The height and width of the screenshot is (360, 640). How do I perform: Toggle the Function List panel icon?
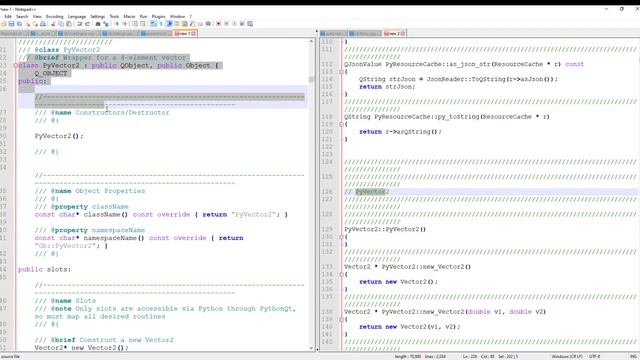click(x=192, y=24)
